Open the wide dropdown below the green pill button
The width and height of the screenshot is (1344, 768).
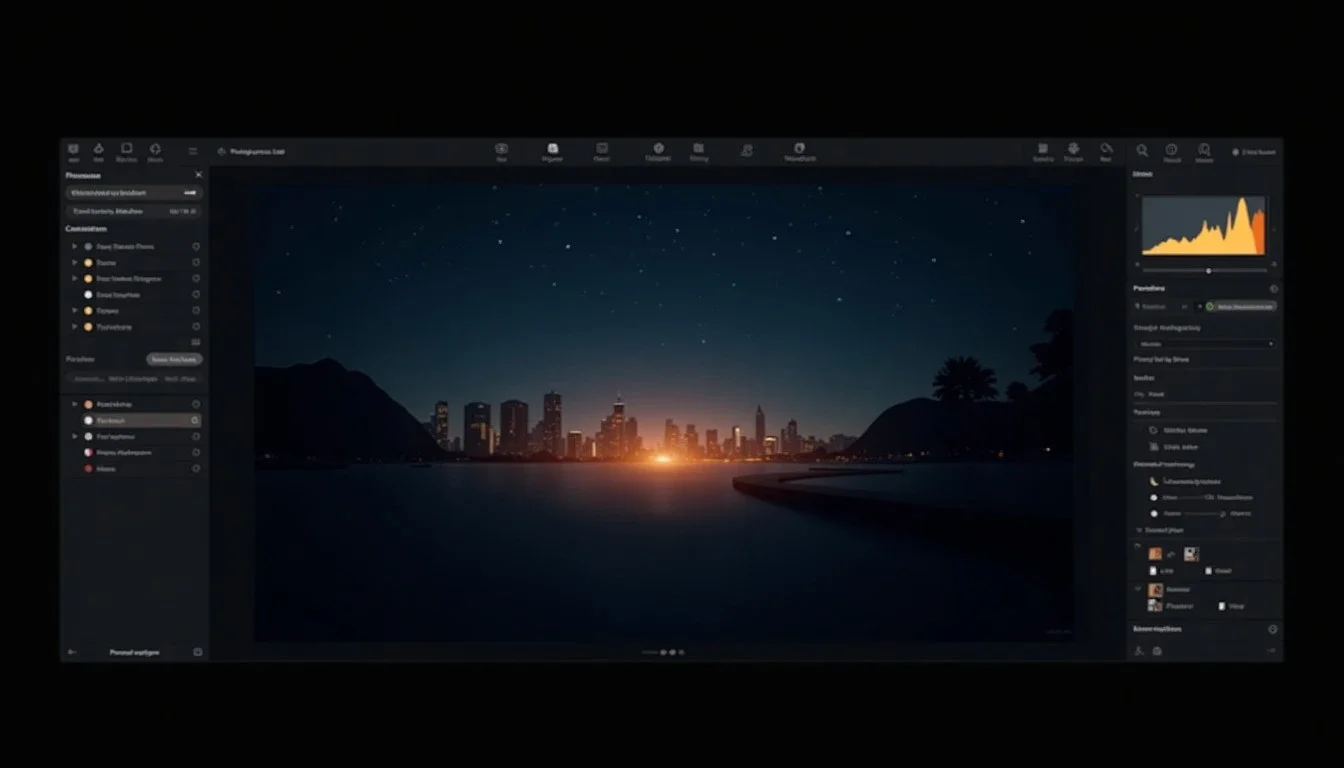(x=1205, y=343)
